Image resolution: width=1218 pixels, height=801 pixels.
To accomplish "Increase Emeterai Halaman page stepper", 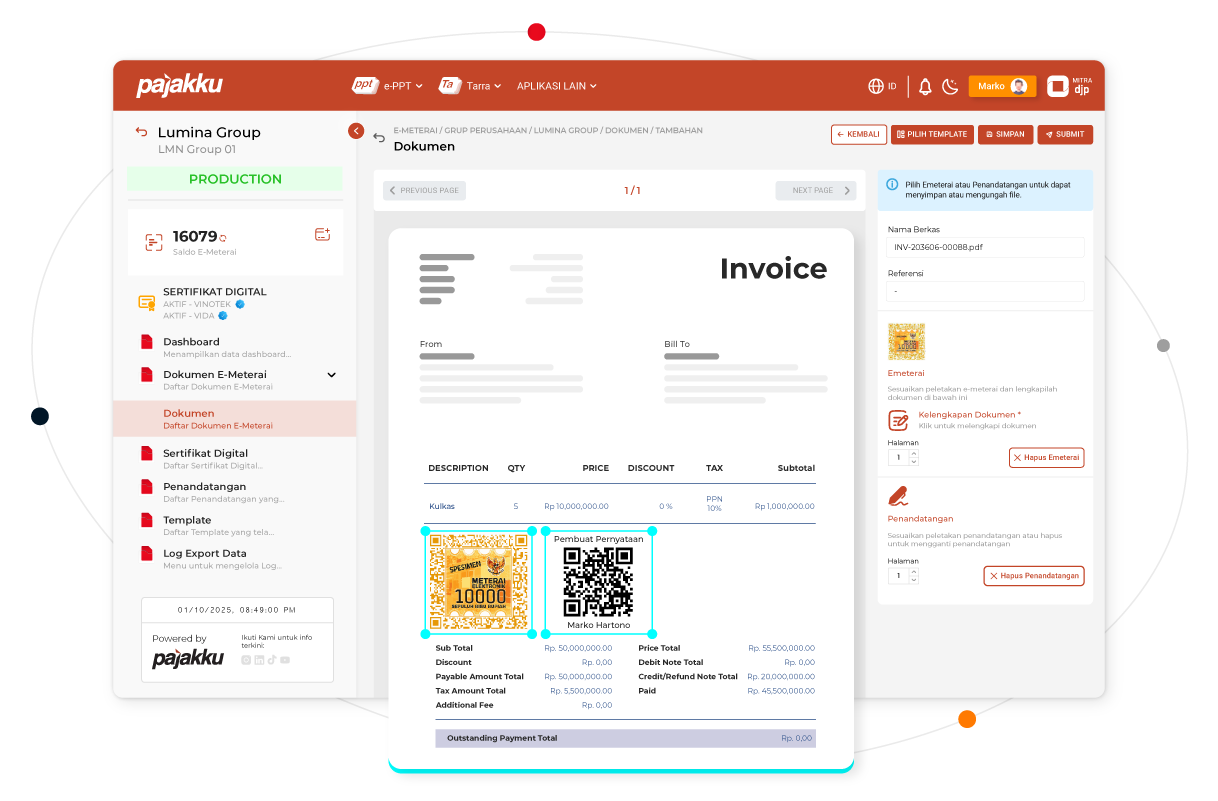I will (x=914, y=454).
